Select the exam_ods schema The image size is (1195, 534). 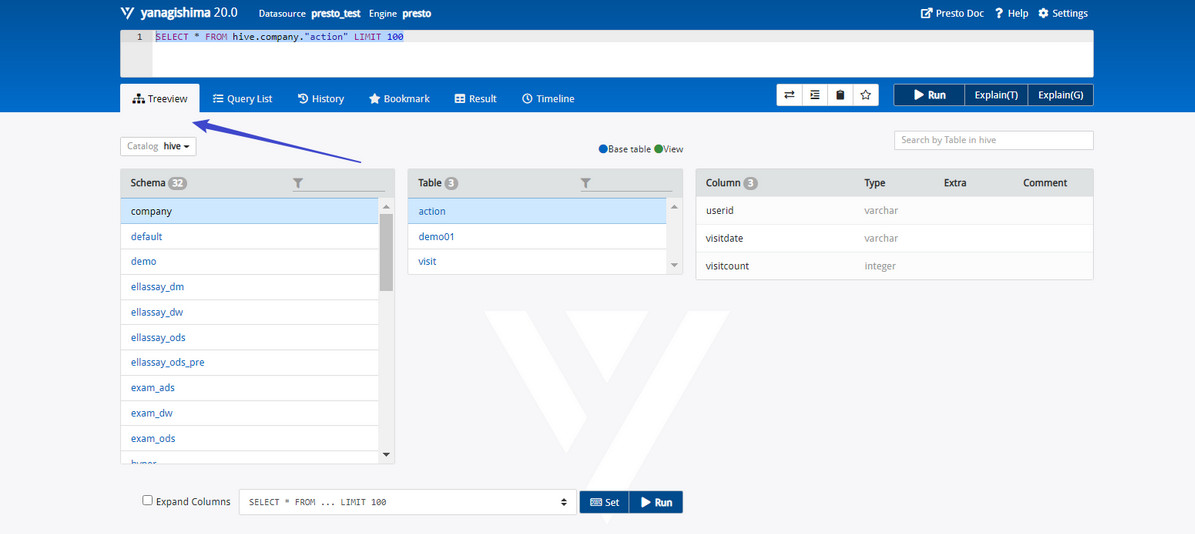pos(249,439)
